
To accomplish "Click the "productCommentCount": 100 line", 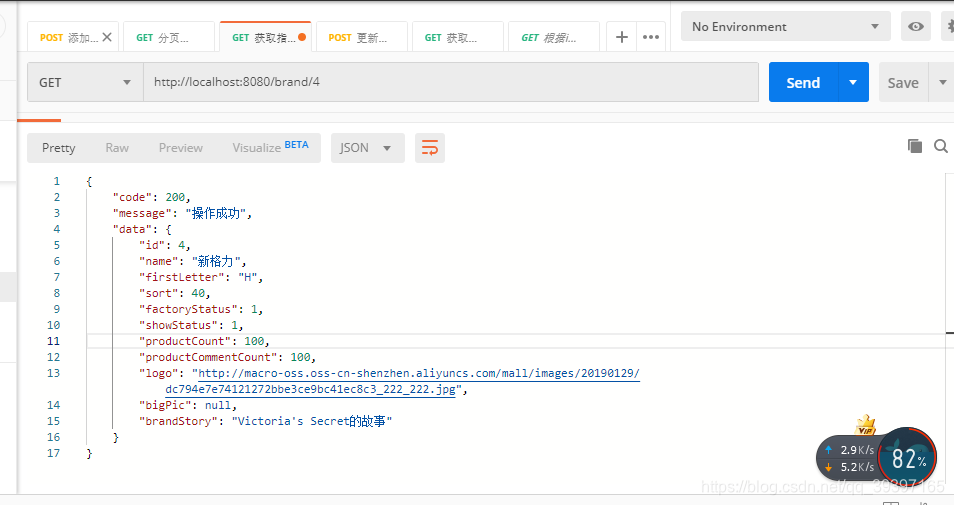I will [227, 357].
